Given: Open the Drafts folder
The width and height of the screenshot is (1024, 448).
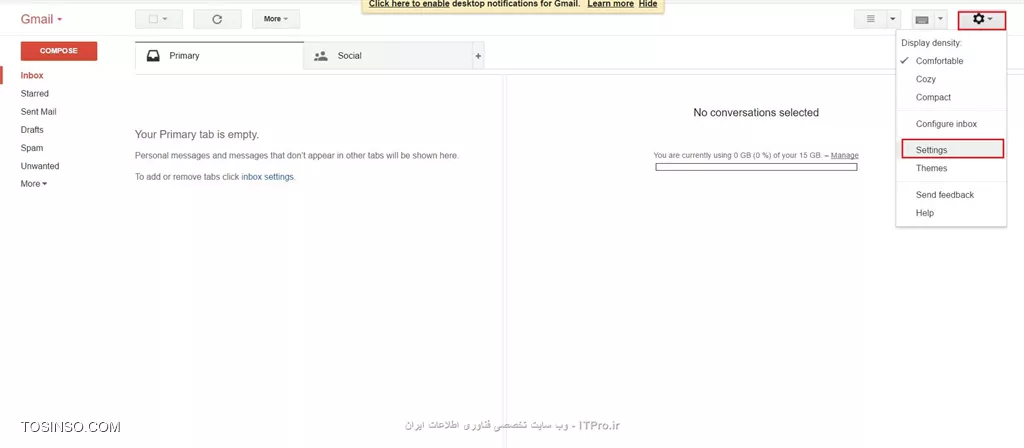Looking at the screenshot, I should coord(32,130).
